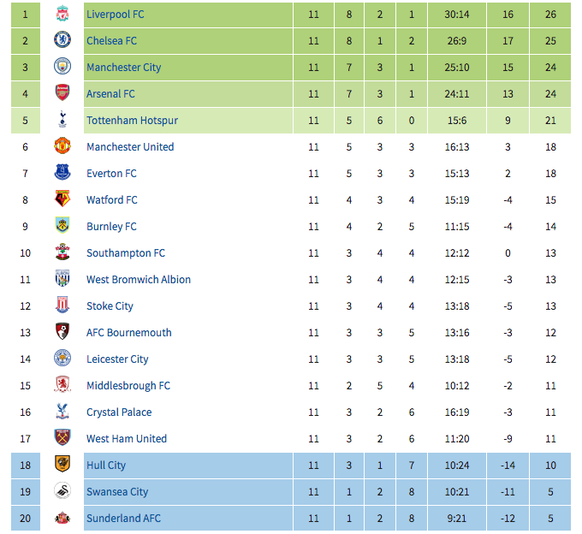Select the Leicester City team link

[117, 359]
